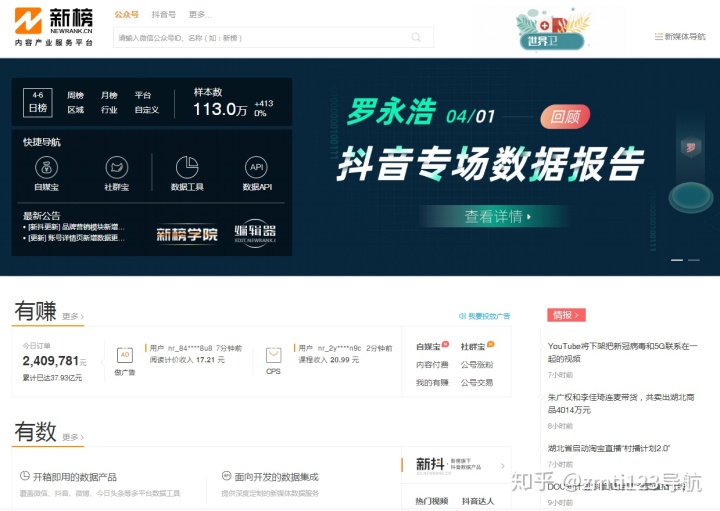Expand the 新抖 card arrow
This screenshot has height=511, width=720.
(503, 466)
